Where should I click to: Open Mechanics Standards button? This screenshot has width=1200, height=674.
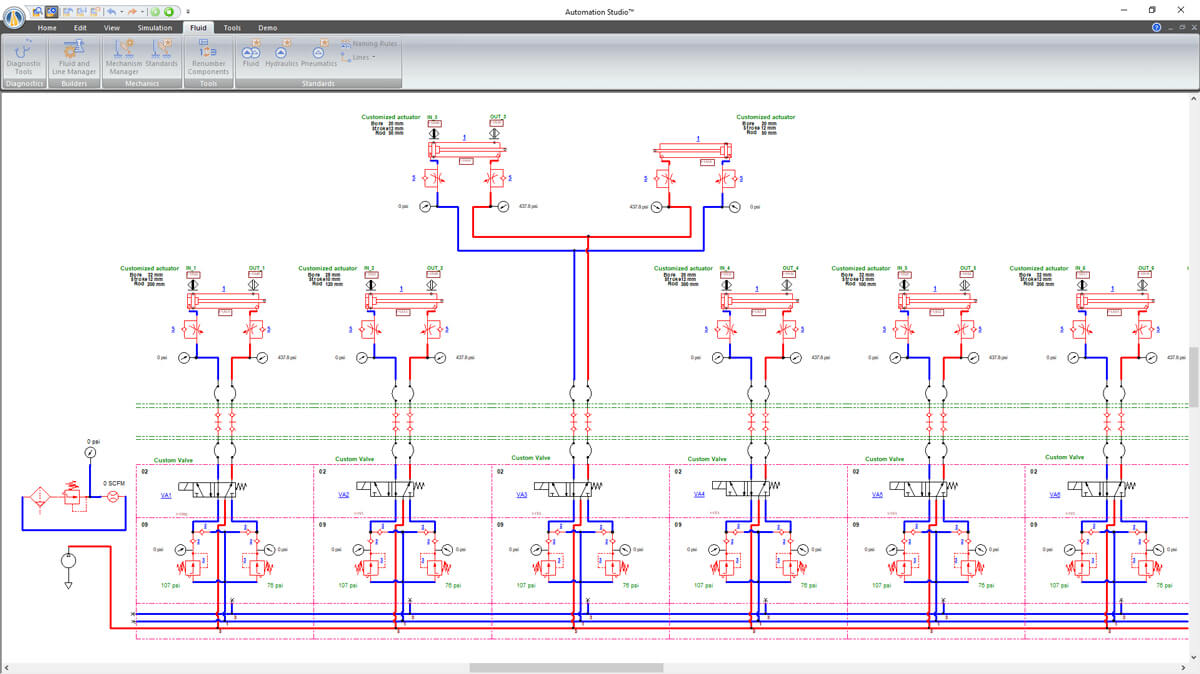[162, 52]
